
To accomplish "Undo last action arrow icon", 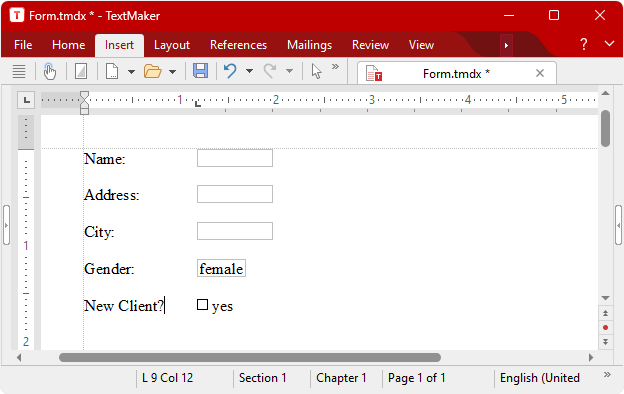I will pyautogui.click(x=230, y=72).
